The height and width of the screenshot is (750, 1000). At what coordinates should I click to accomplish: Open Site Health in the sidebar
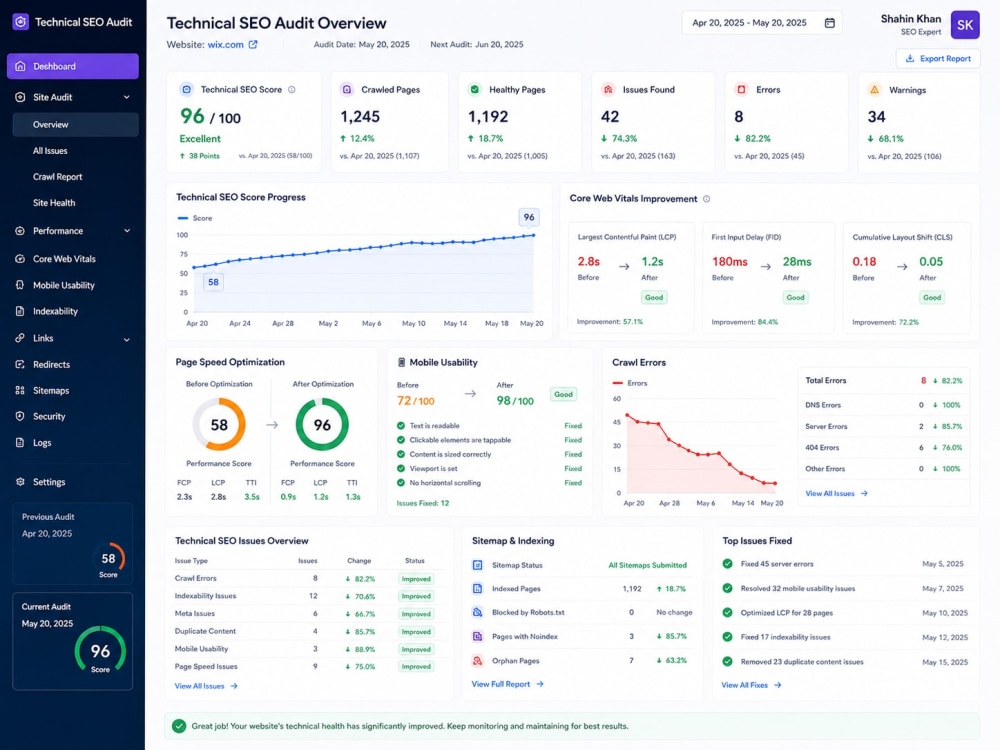[x=54, y=203]
